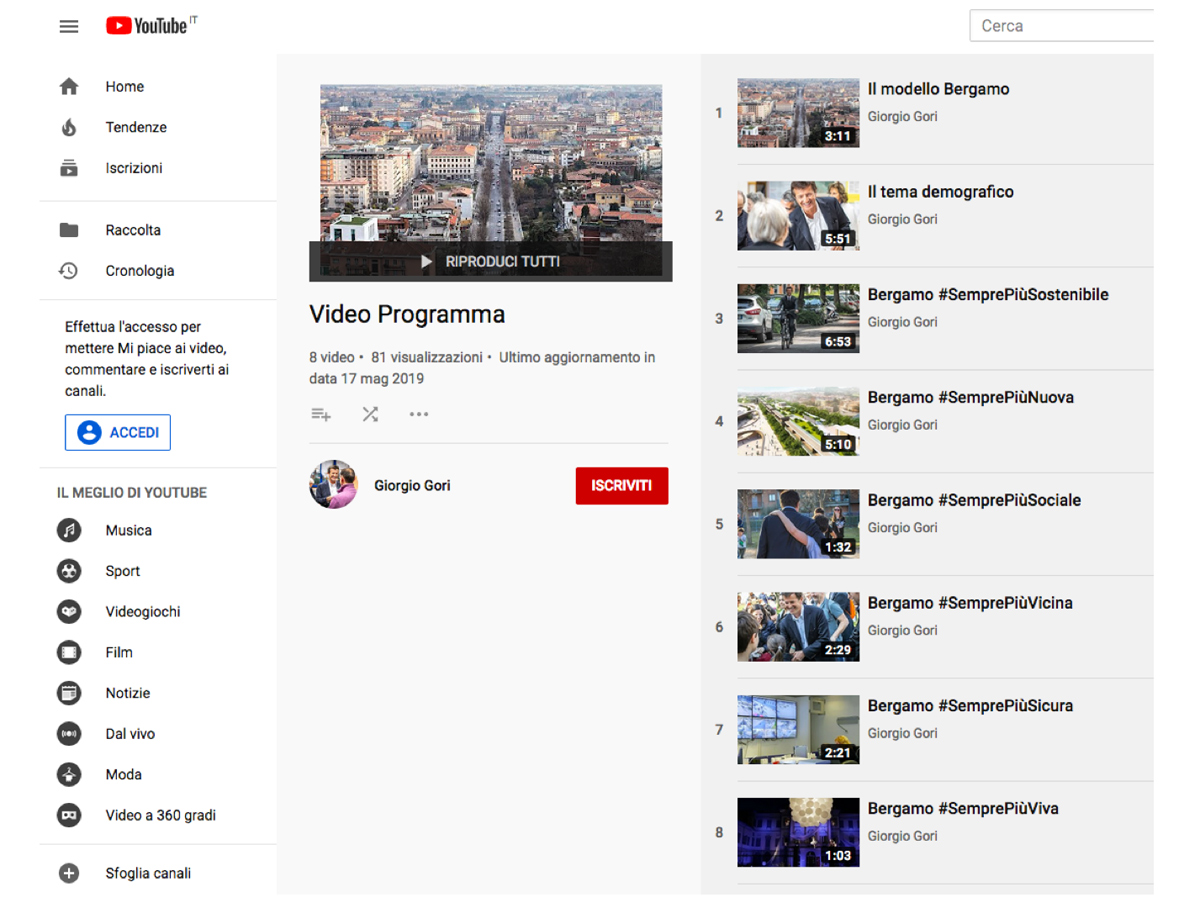Click the shuffle playlist icon
This screenshot has width=1200, height=908.
click(x=370, y=414)
